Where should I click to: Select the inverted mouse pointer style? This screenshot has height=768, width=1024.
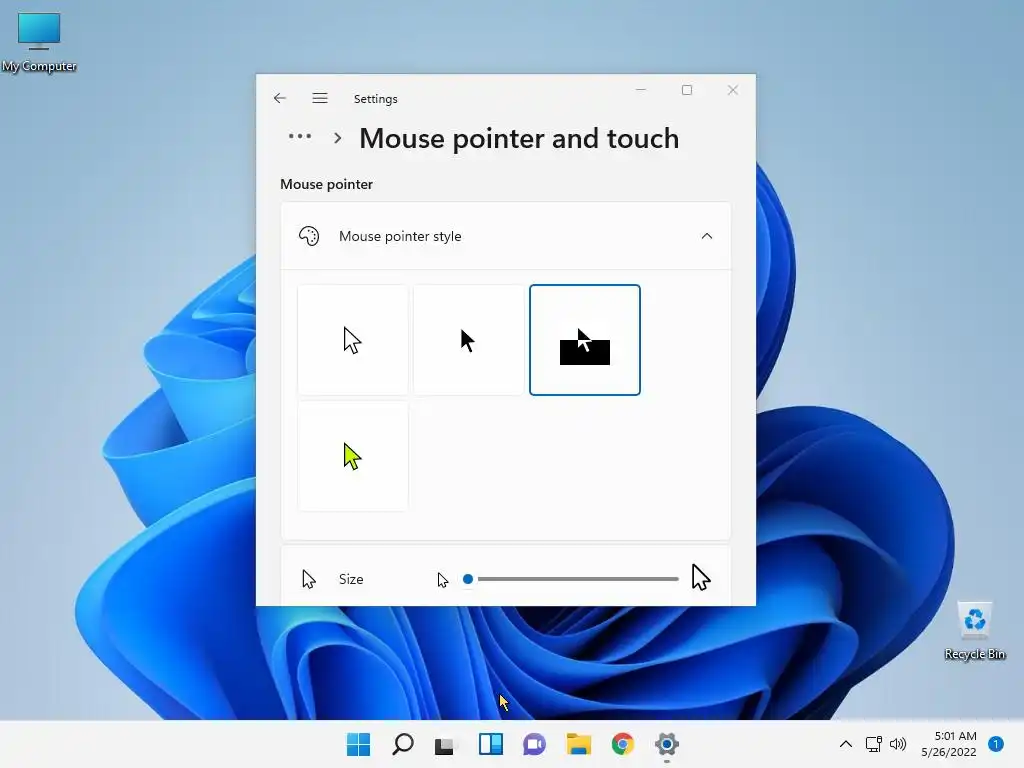[x=584, y=340]
